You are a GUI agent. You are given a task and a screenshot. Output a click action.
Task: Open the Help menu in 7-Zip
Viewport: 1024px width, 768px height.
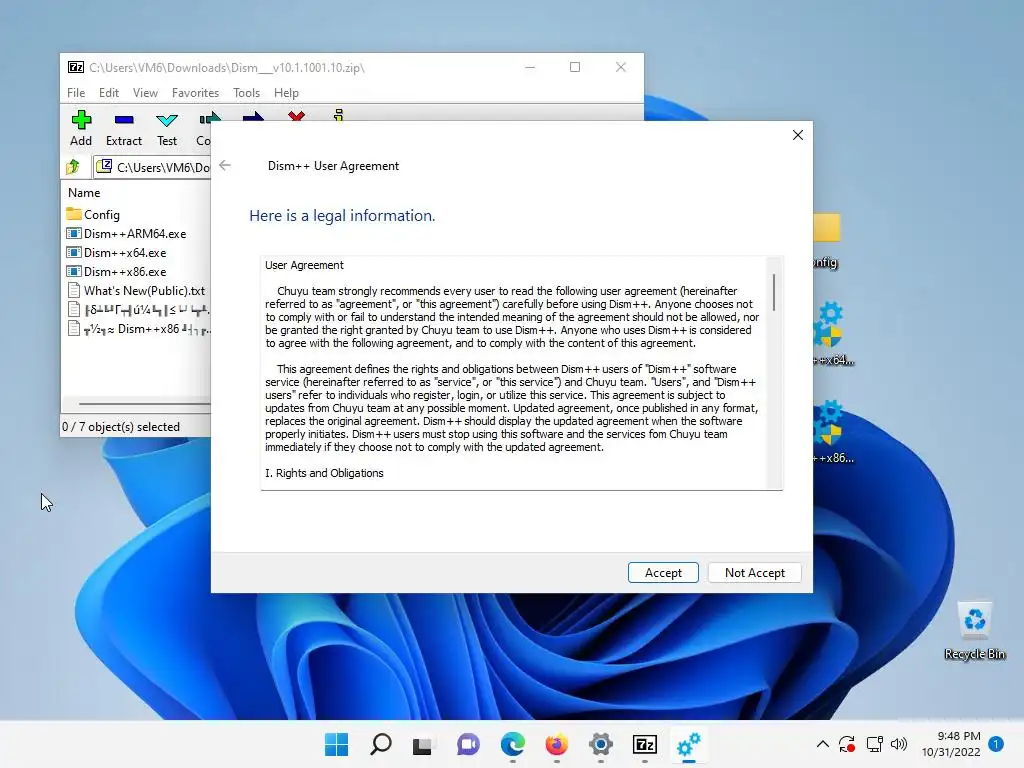point(286,93)
